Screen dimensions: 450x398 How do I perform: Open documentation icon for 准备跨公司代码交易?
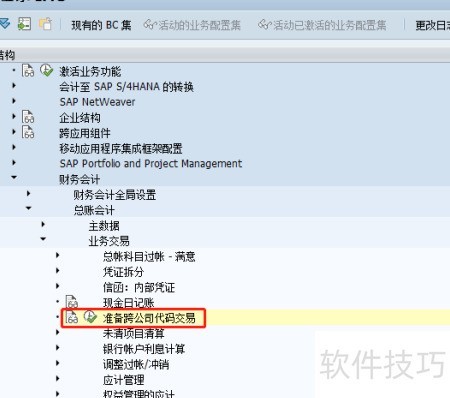tap(72, 317)
